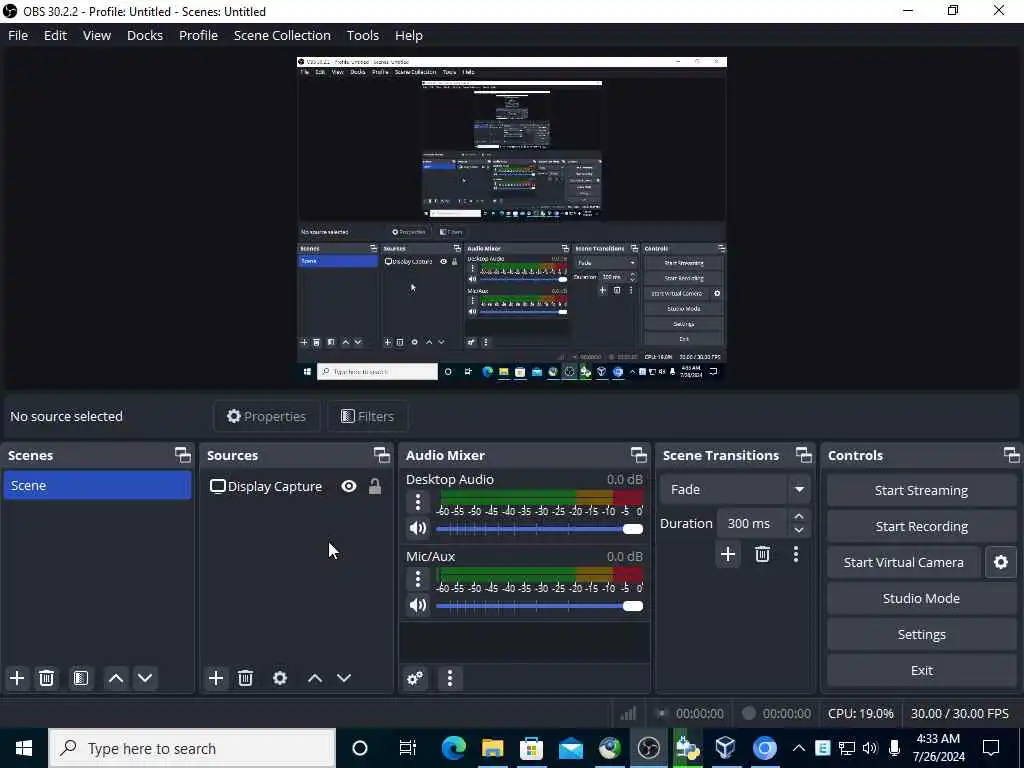The height and width of the screenshot is (768, 1024).
Task: Open transition properties three-dot menu
Action: pos(795,554)
